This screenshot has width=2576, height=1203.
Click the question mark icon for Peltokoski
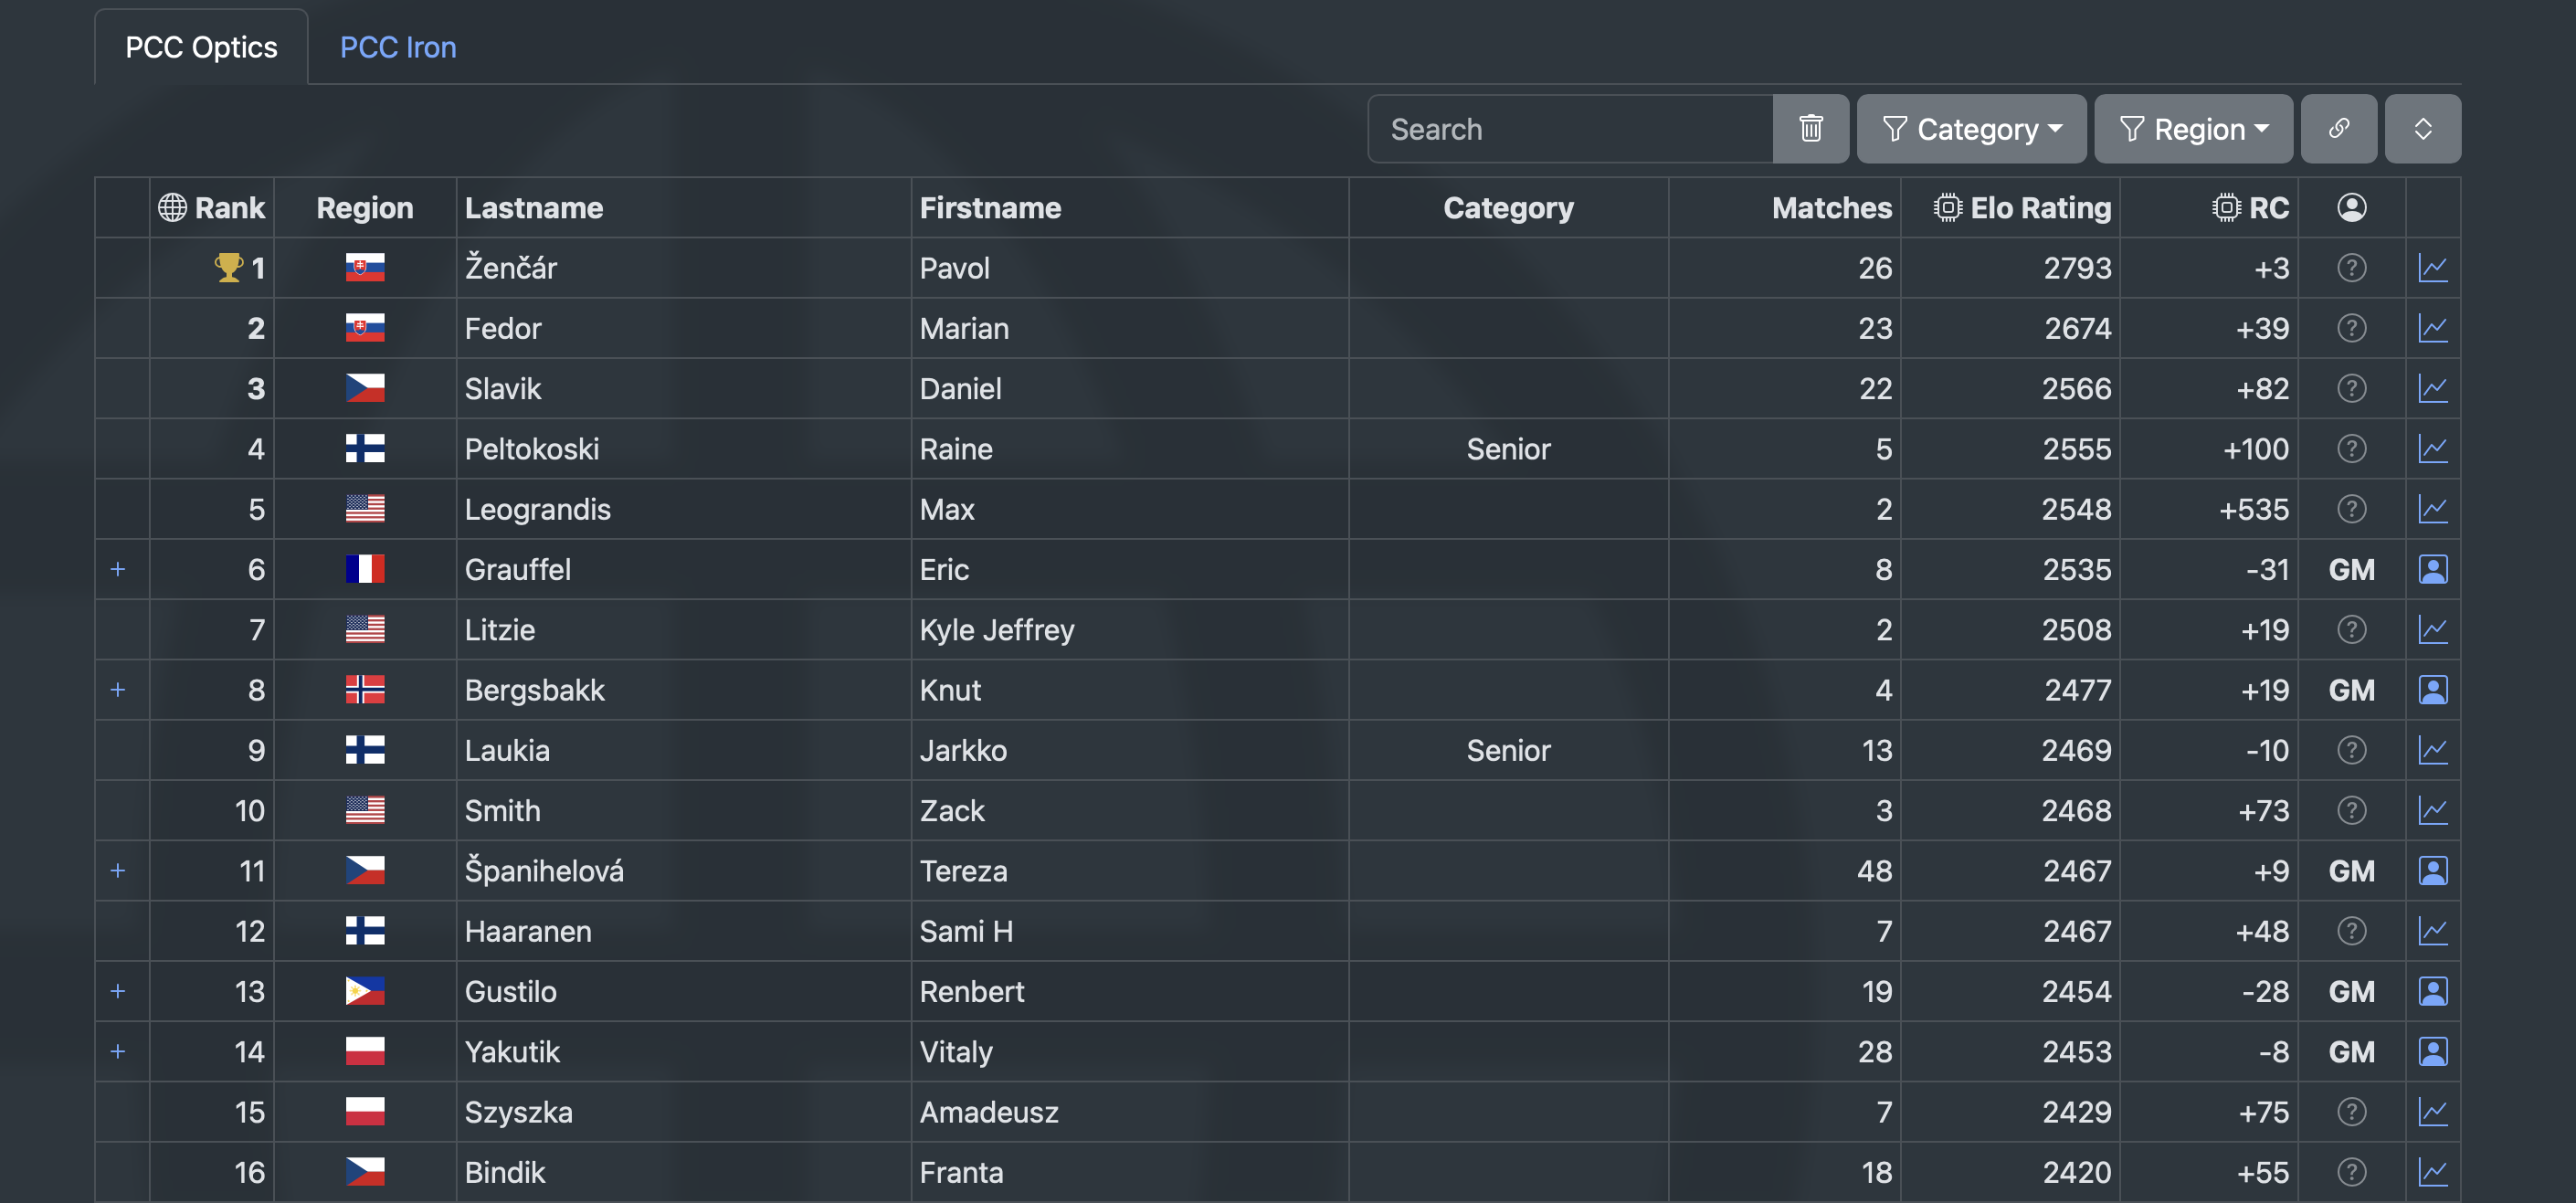point(2351,449)
